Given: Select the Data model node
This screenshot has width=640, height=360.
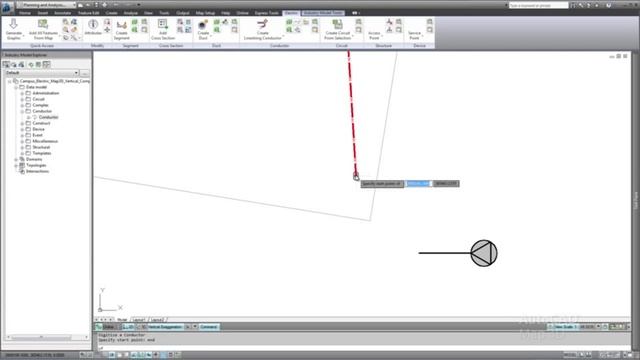Looking at the screenshot, I should pos(36,87).
